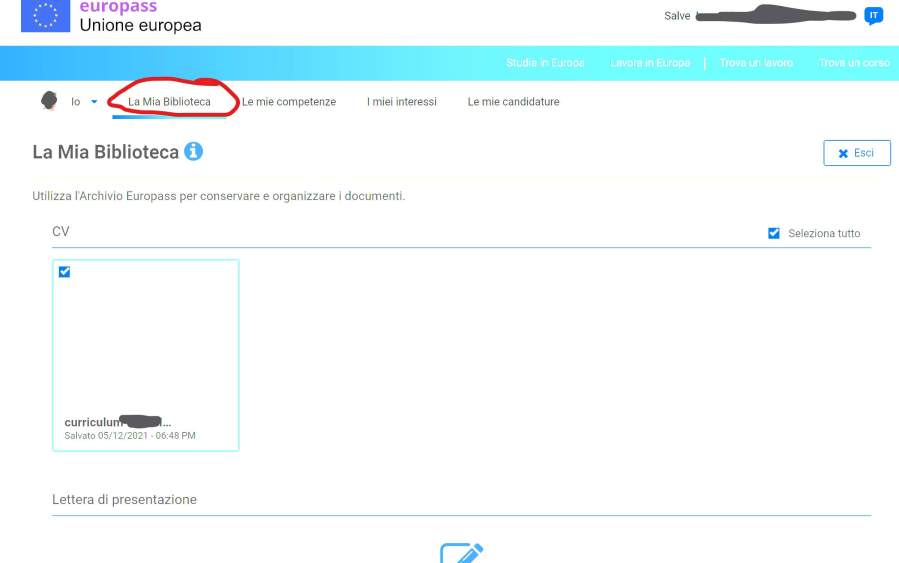
Task: Click the blue pencil edit icon at bottom
Action: pyautogui.click(x=461, y=553)
